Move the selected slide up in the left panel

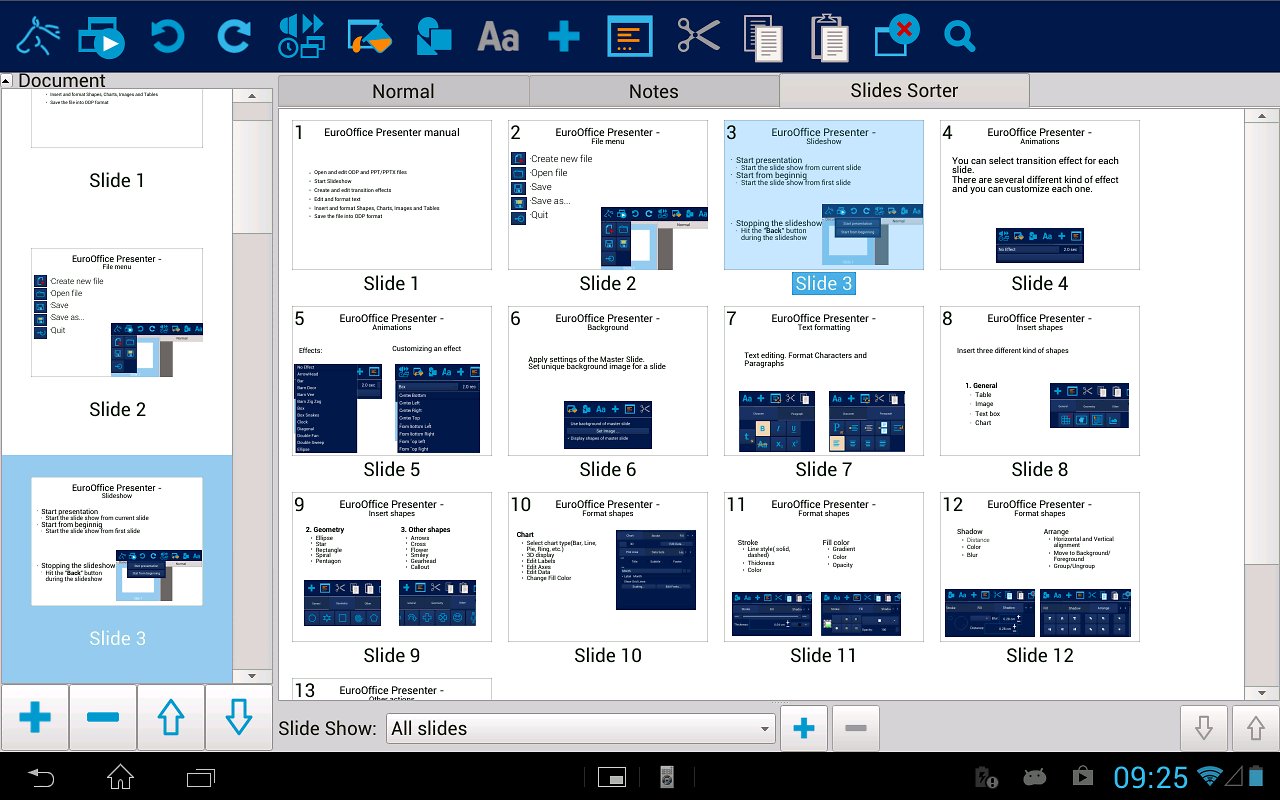click(x=171, y=717)
